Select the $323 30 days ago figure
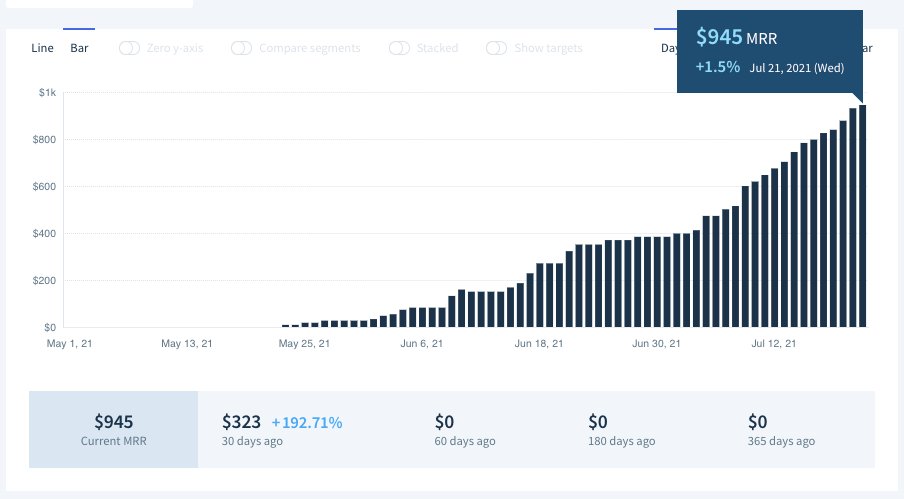The image size is (904, 499). coord(241,422)
